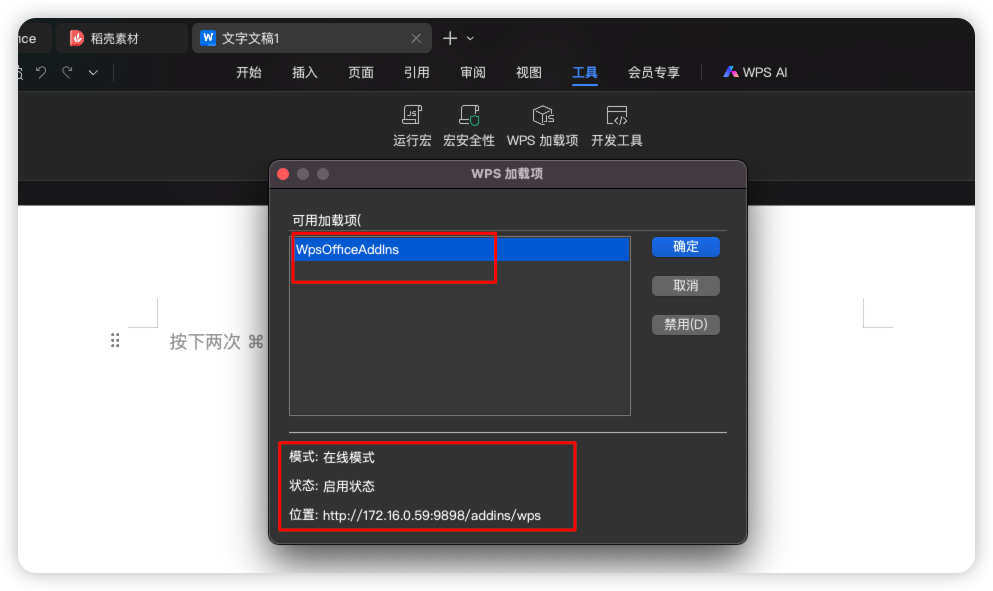Click the undo arrow icon
The image size is (993, 591).
click(41, 72)
